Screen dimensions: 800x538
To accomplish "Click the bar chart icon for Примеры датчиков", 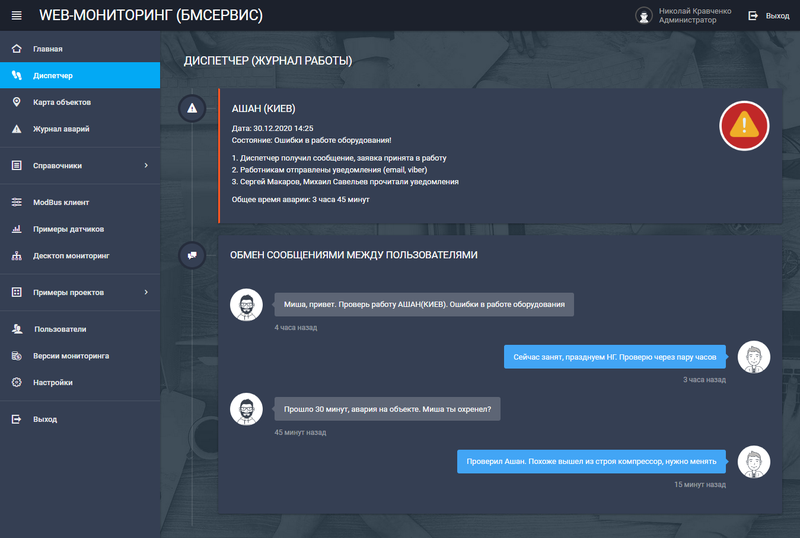I will (16, 229).
